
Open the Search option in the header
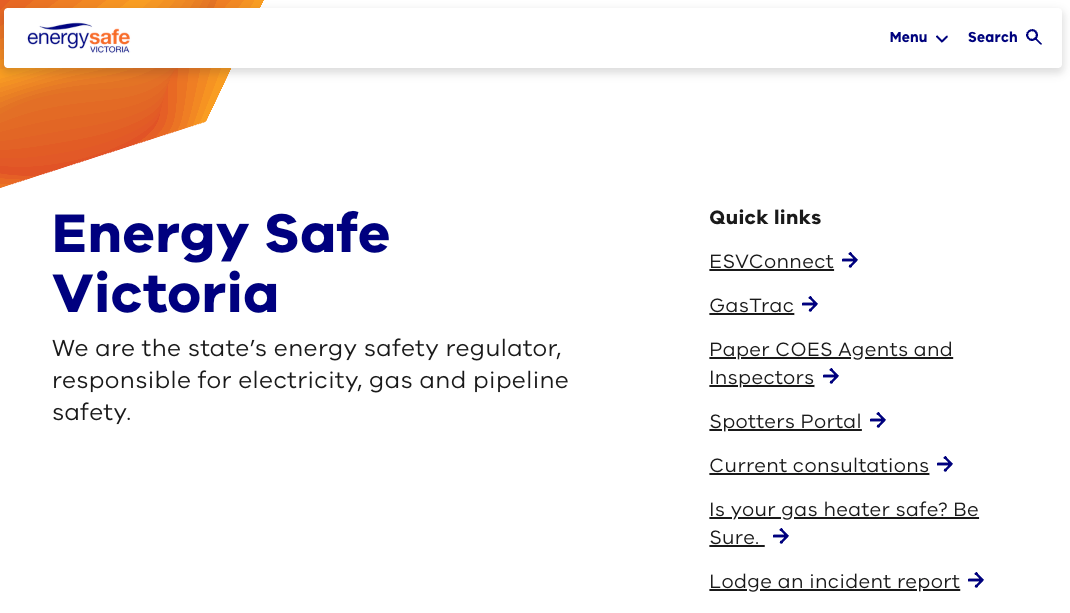(x=992, y=37)
